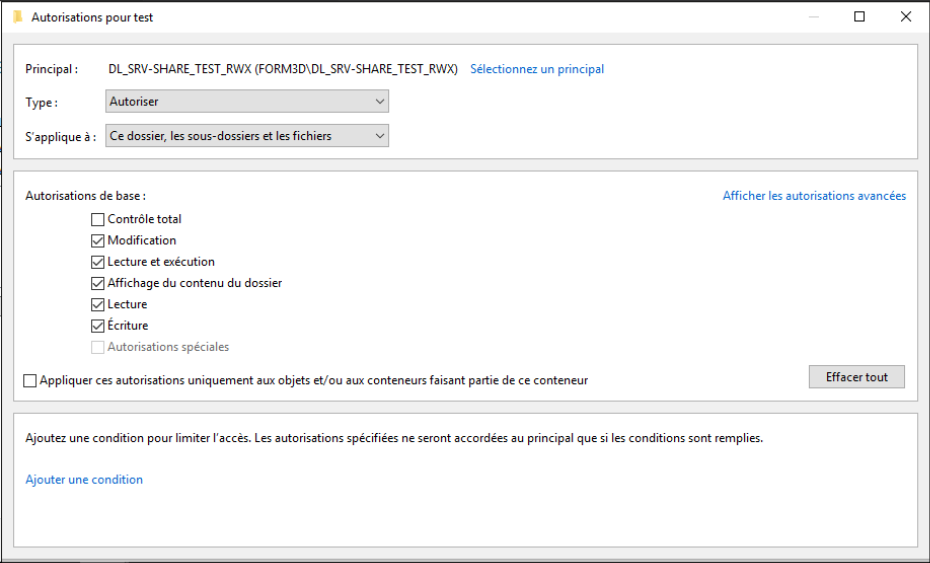The width and height of the screenshot is (930, 563).
Task: Check Appliquer ces autorisations uniquement aux objets
Action: [x=30, y=381]
